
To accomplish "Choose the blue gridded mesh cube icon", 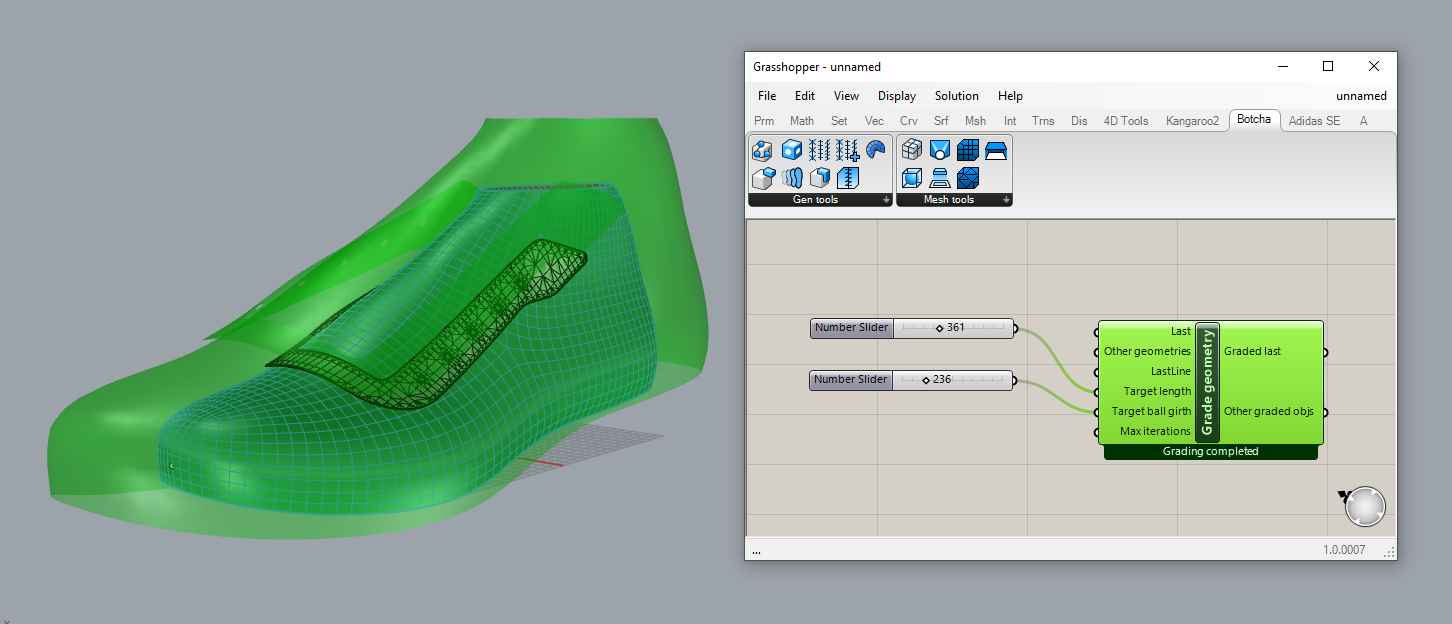I will (967, 150).
